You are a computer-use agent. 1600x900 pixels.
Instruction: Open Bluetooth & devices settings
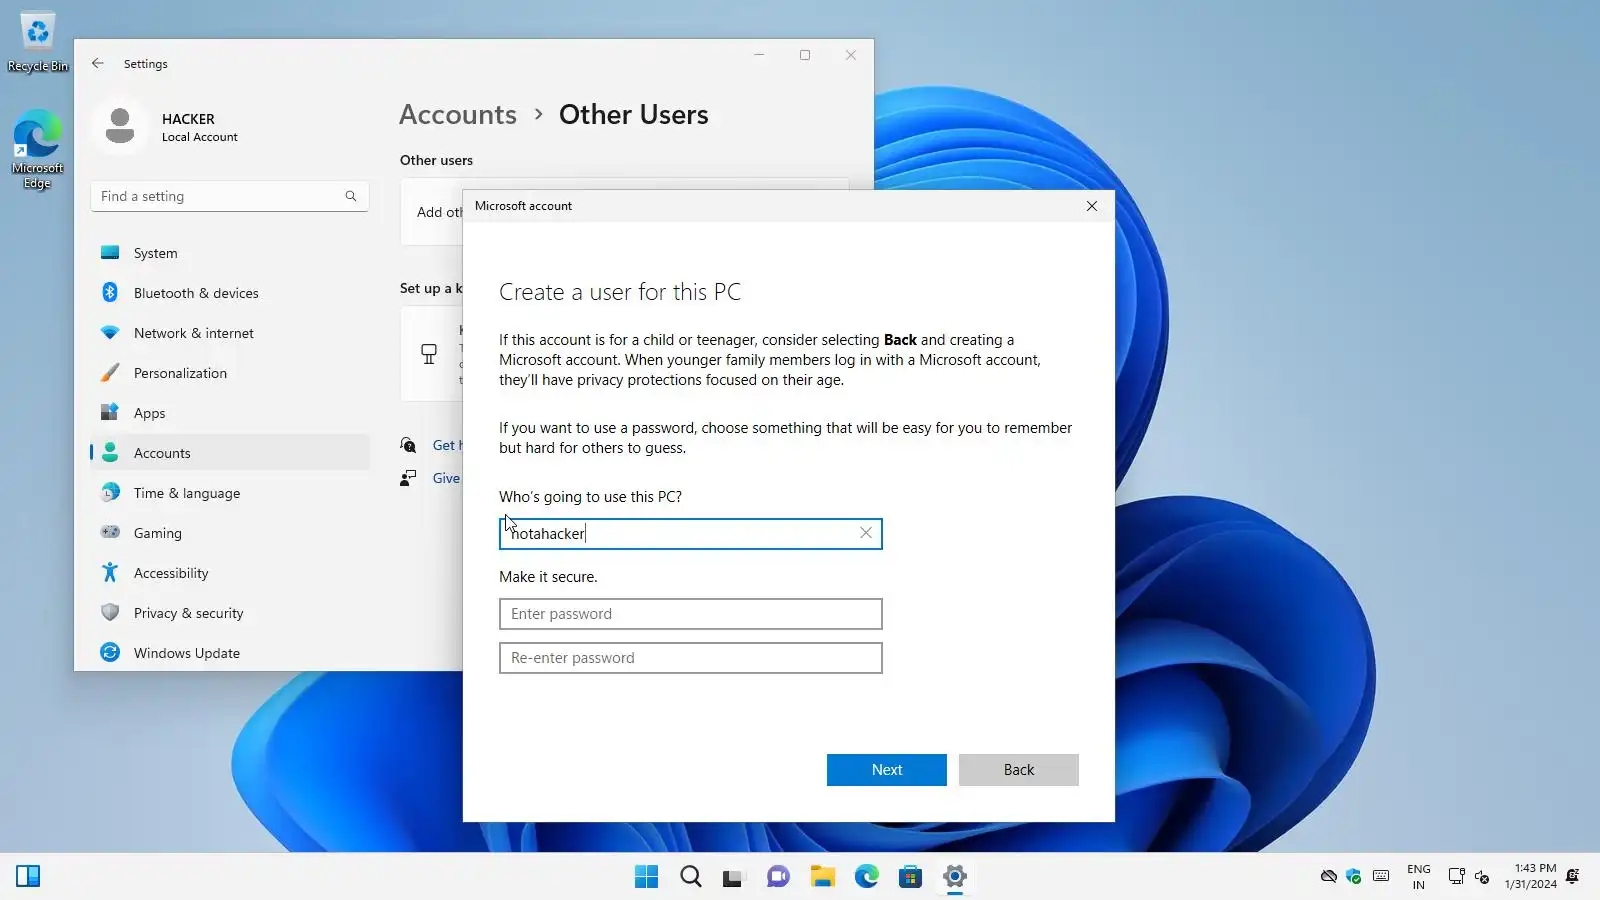(x=230, y=293)
